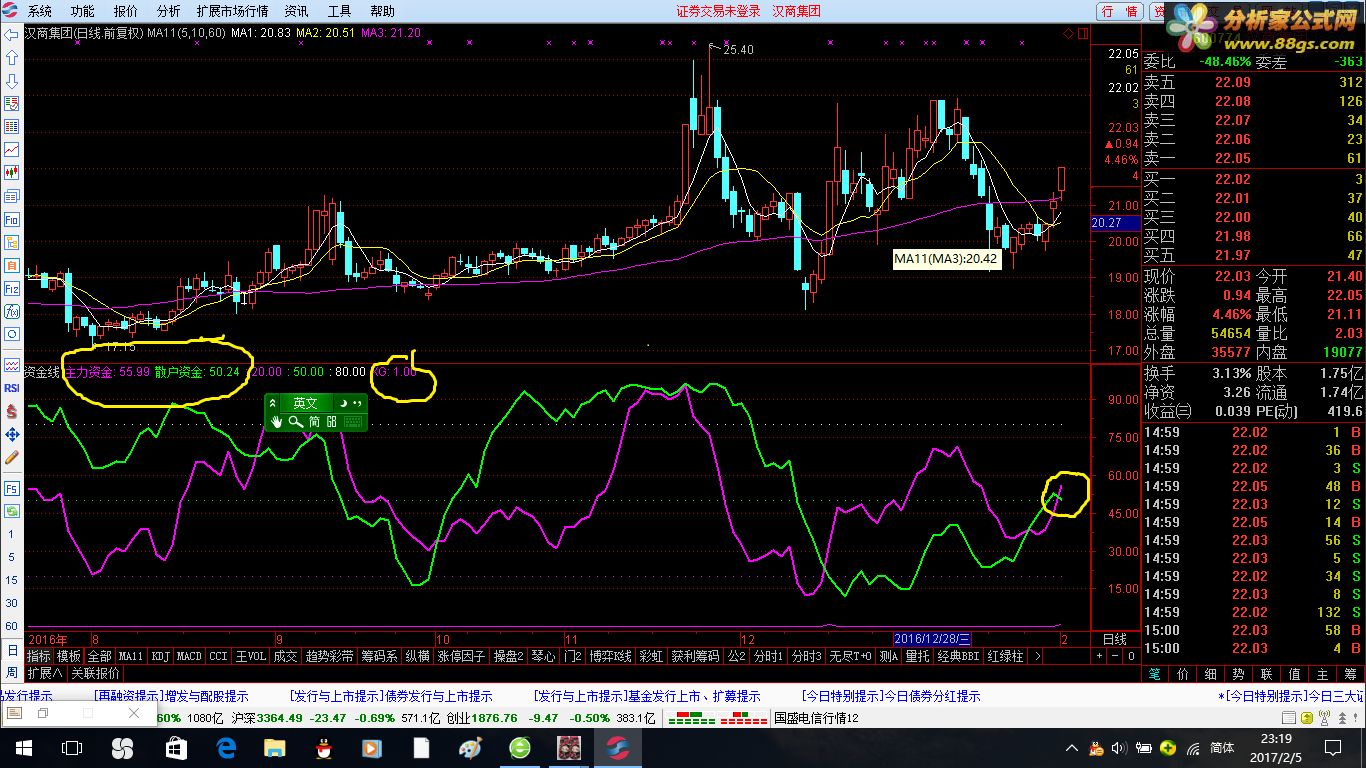This screenshot has width=1366, height=768.
Task: Collapse the IME toolbar with chevron icon
Action: pos(273,403)
